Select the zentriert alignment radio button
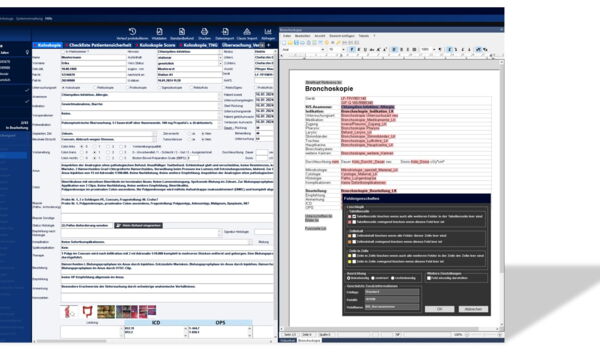The height and width of the screenshot is (360, 600). coord(373,278)
